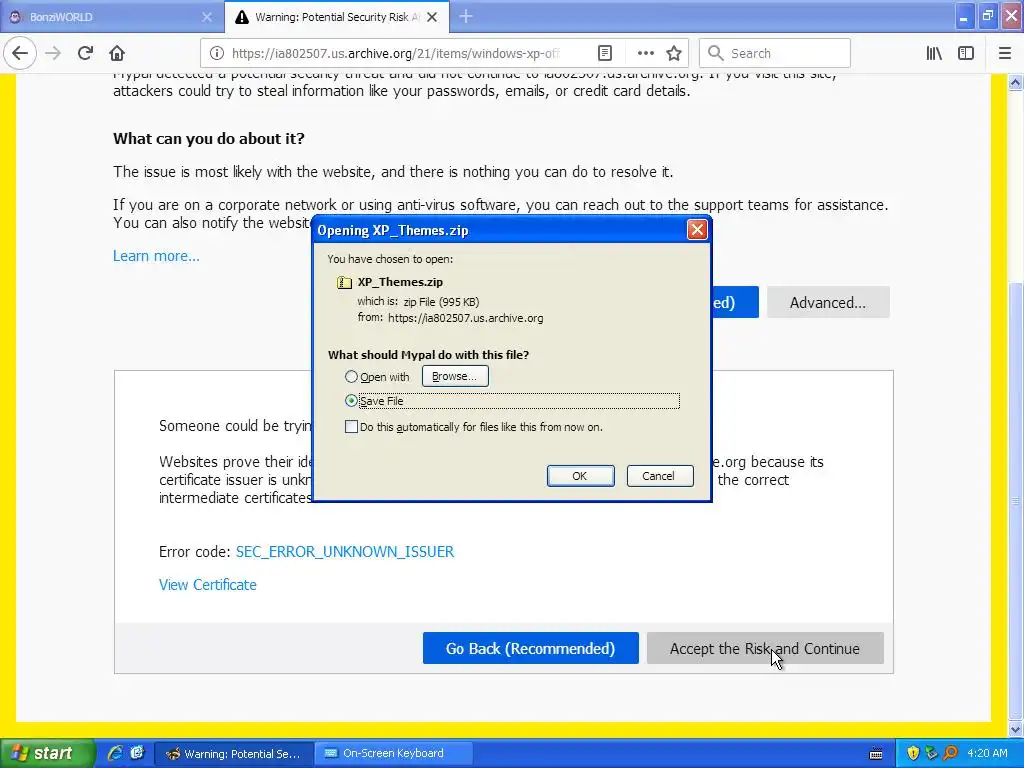
Task: Go back using the browser back arrow
Action: [20, 53]
